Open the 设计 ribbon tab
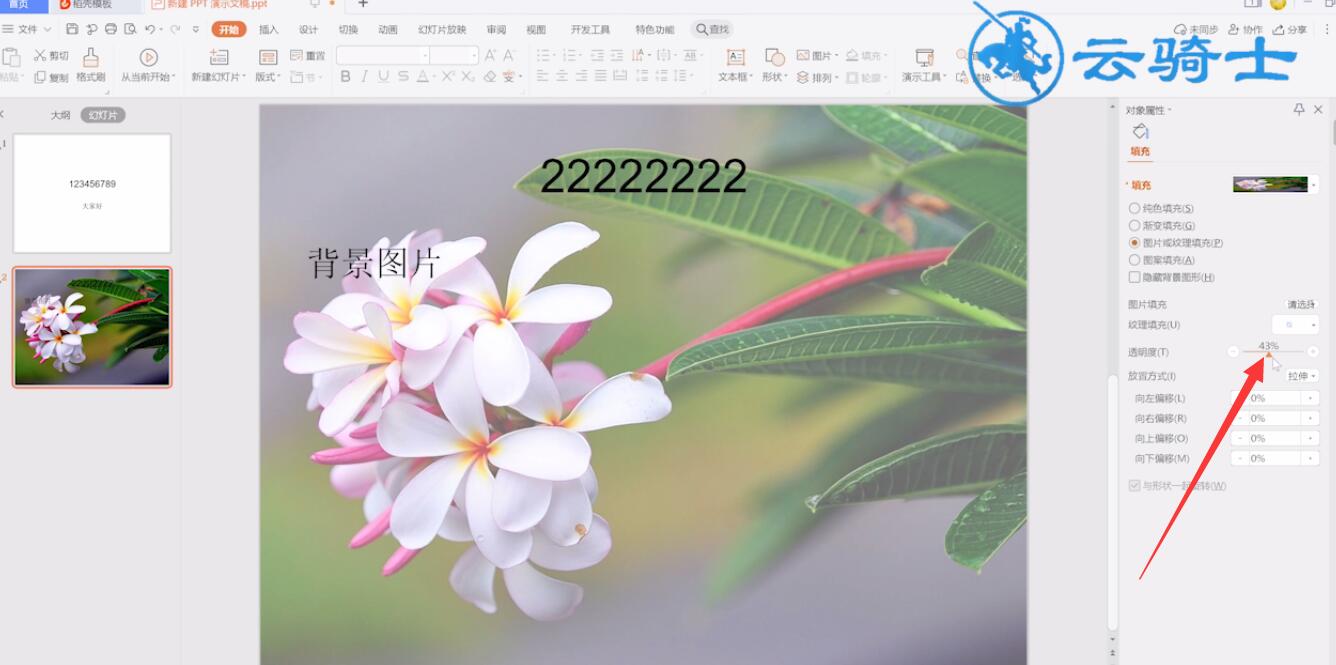This screenshot has height=665, width=1336. 308,30
